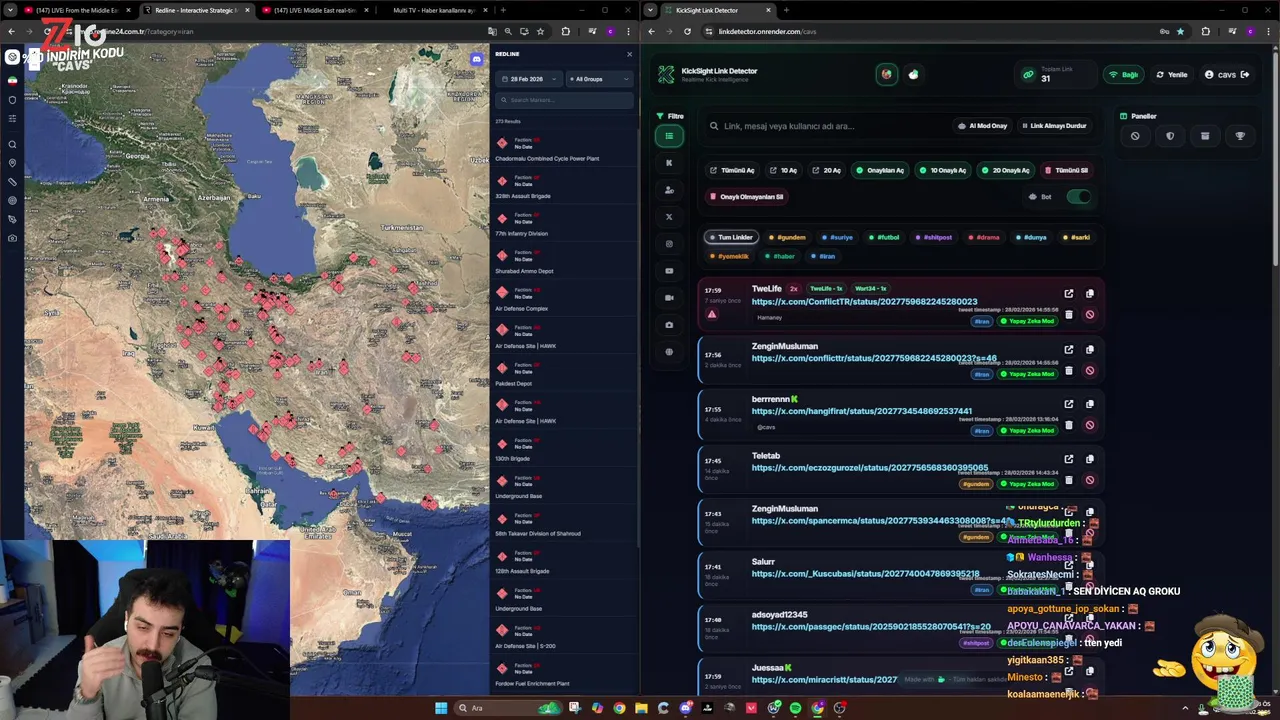Select Shurabad Ammo Depot entry
The width and height of the screenshot is (1280, 720).
(564, 262)
